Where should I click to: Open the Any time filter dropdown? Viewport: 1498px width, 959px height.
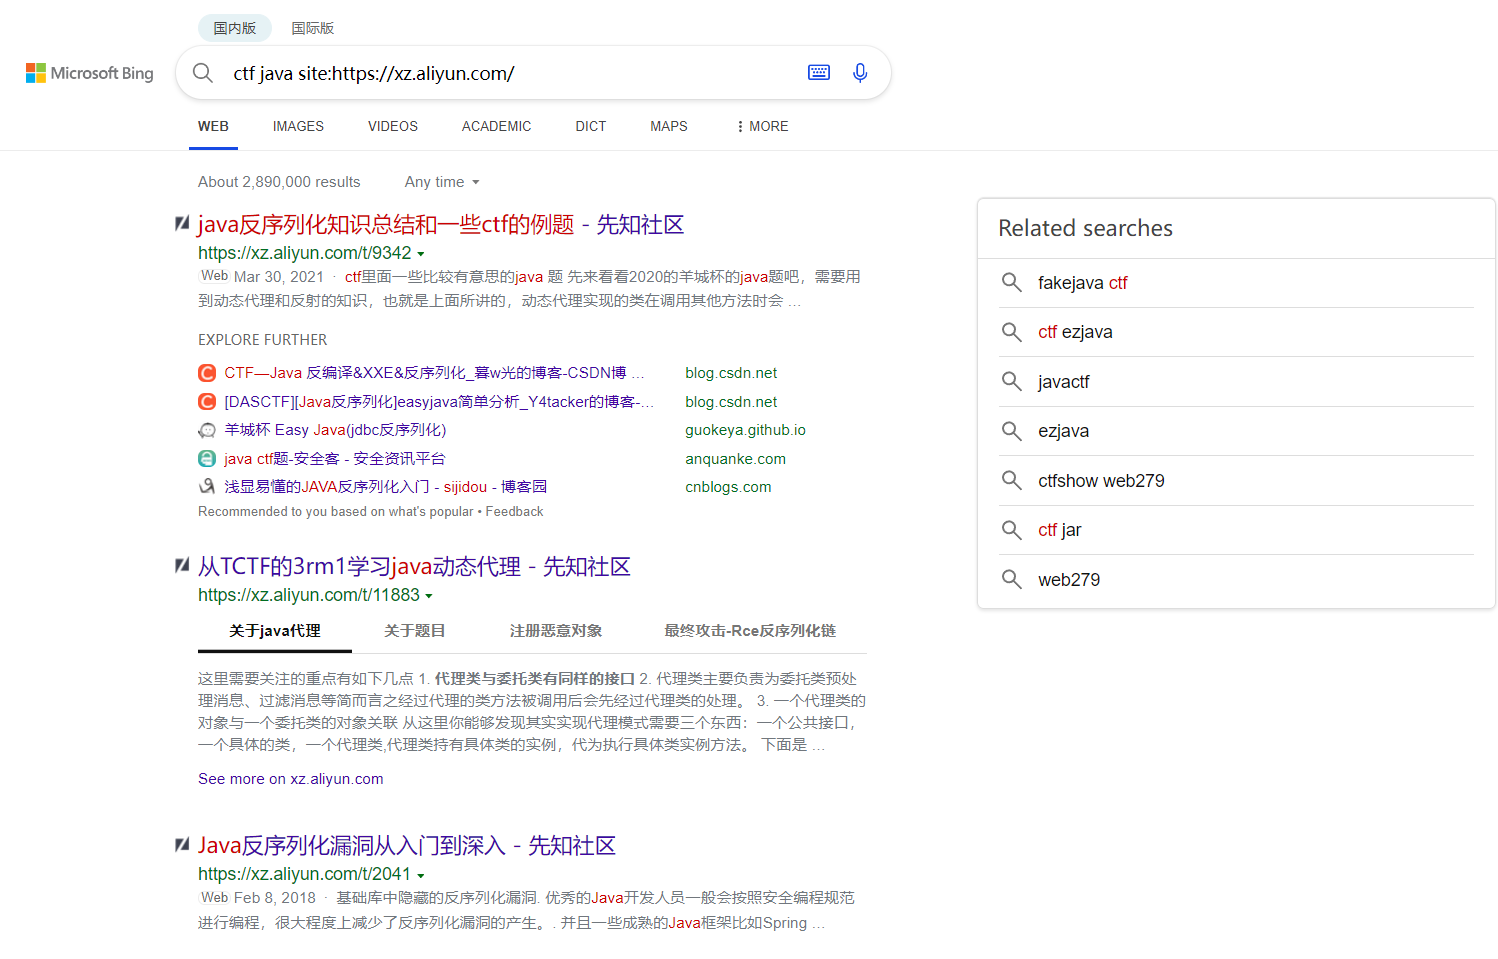click(442, 182)
